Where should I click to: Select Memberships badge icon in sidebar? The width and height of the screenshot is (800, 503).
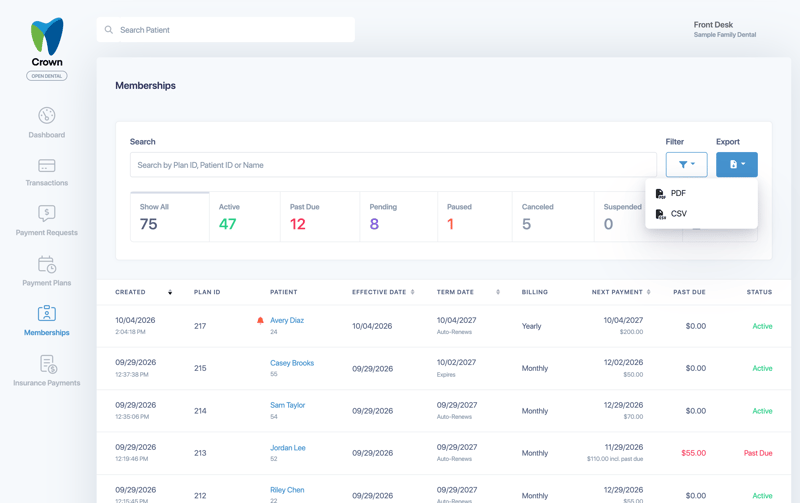pos(47,313)
